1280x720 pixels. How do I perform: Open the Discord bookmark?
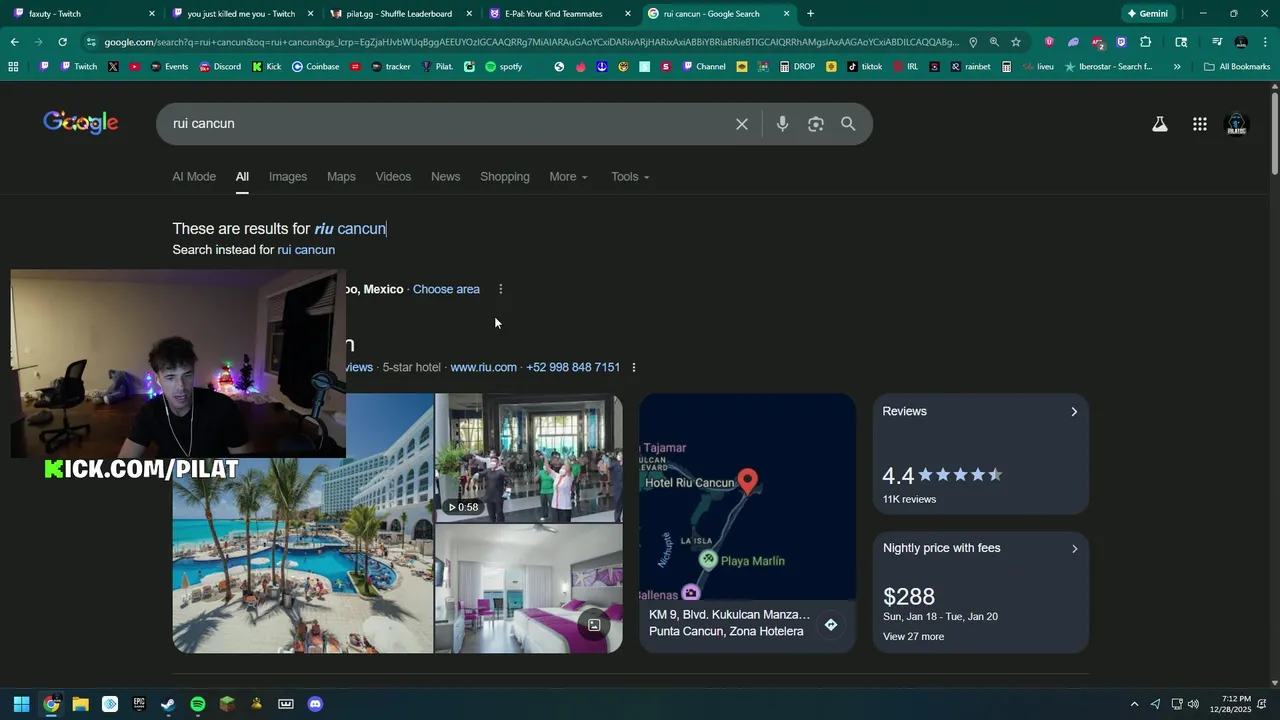tap(220, 67)
